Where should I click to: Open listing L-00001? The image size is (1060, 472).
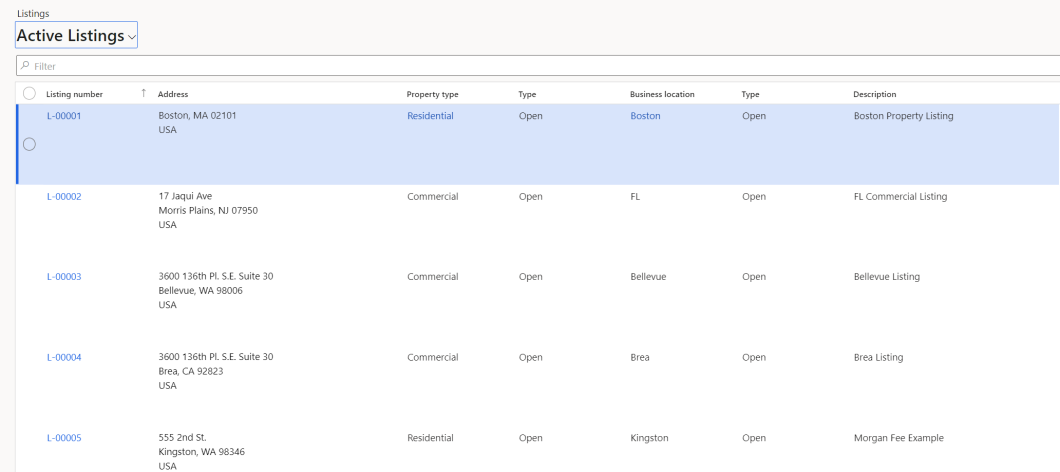(x=64, y=116)
